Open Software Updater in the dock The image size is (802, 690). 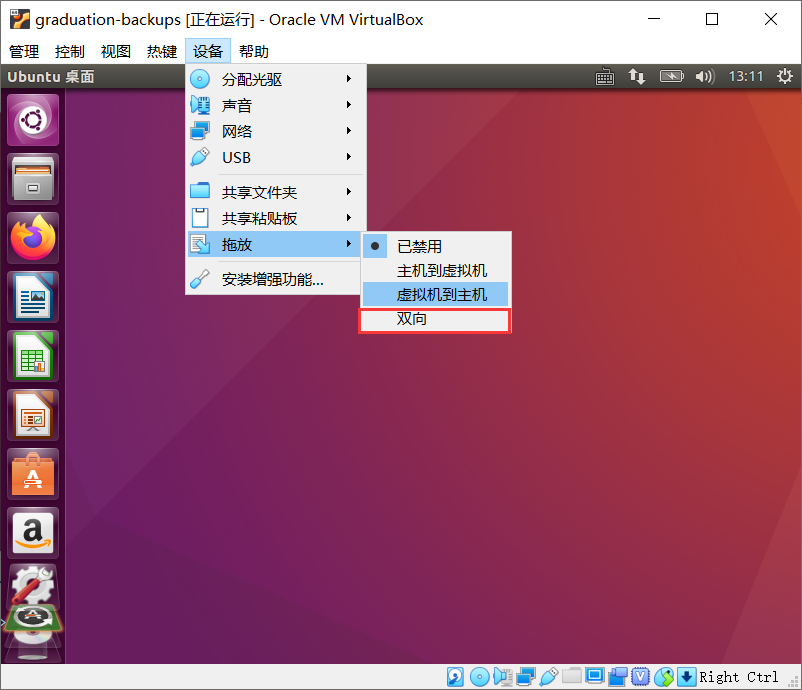[x=33, y=618]
